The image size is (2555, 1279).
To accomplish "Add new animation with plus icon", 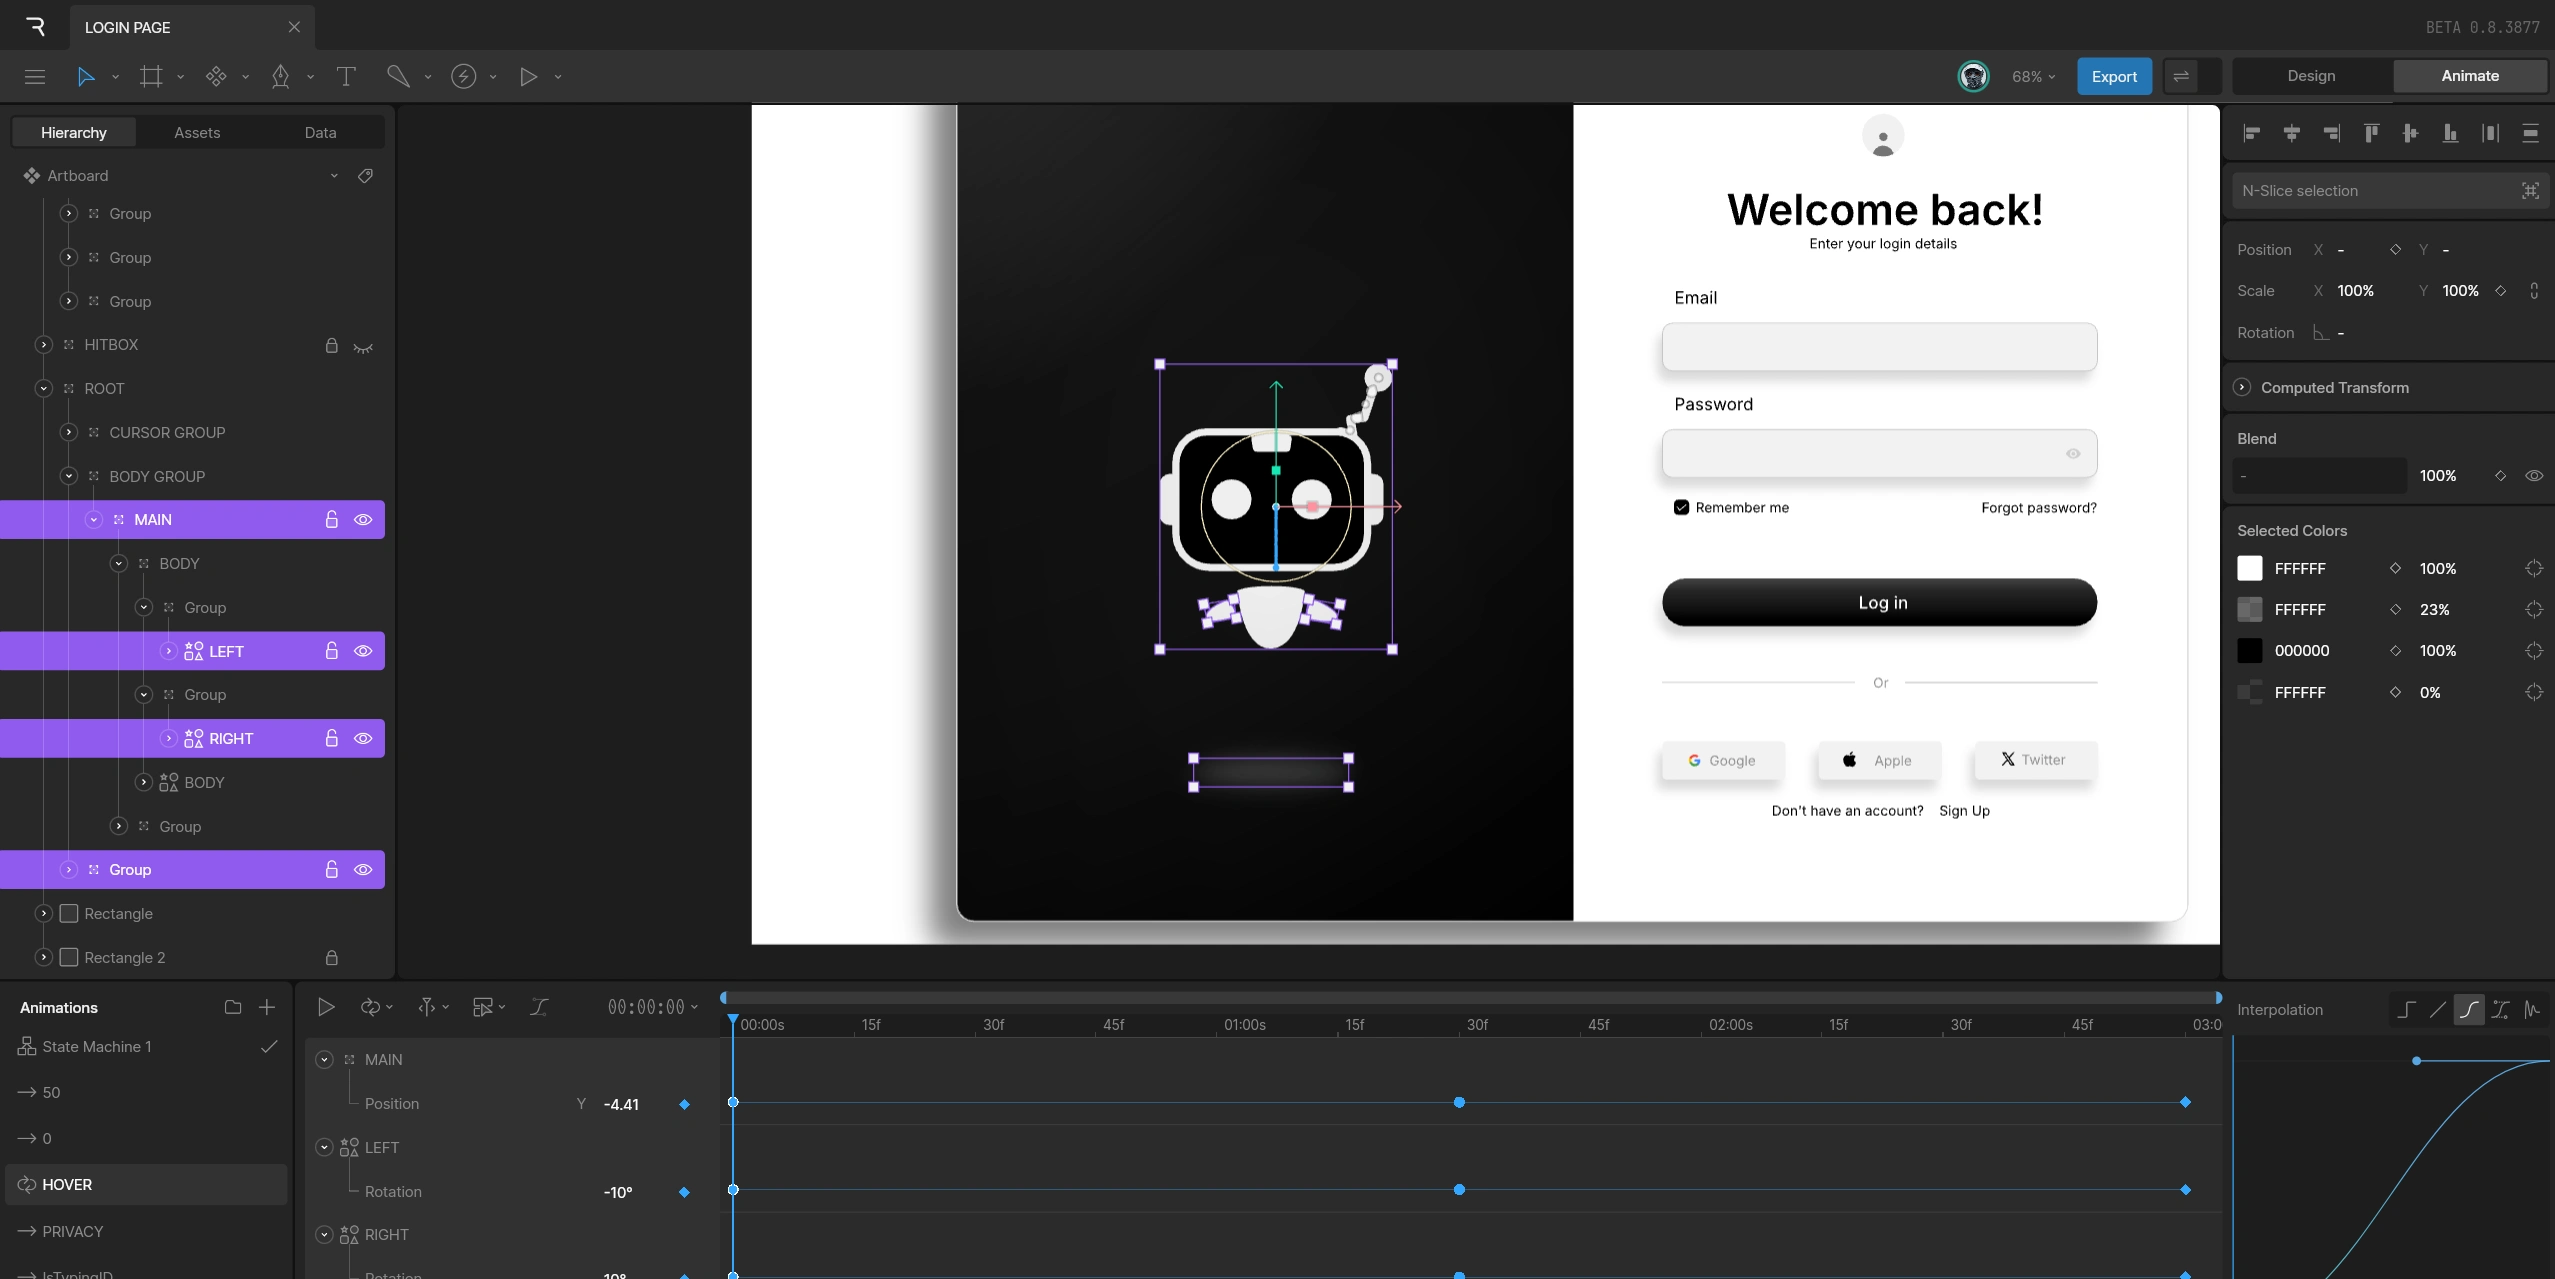I will click(x=267, y=1007).
